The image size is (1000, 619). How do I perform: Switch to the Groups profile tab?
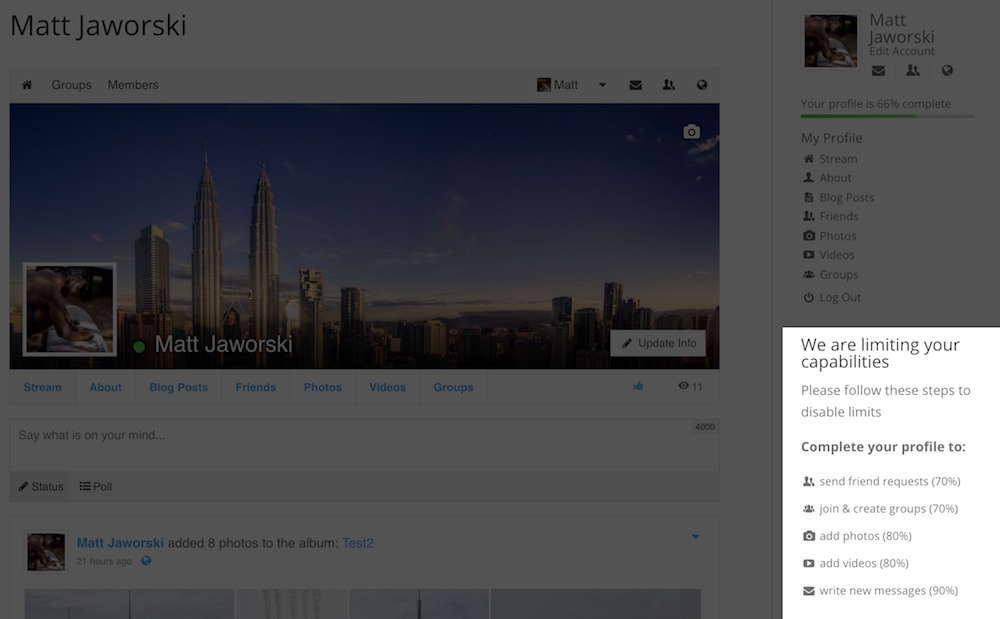453,387
